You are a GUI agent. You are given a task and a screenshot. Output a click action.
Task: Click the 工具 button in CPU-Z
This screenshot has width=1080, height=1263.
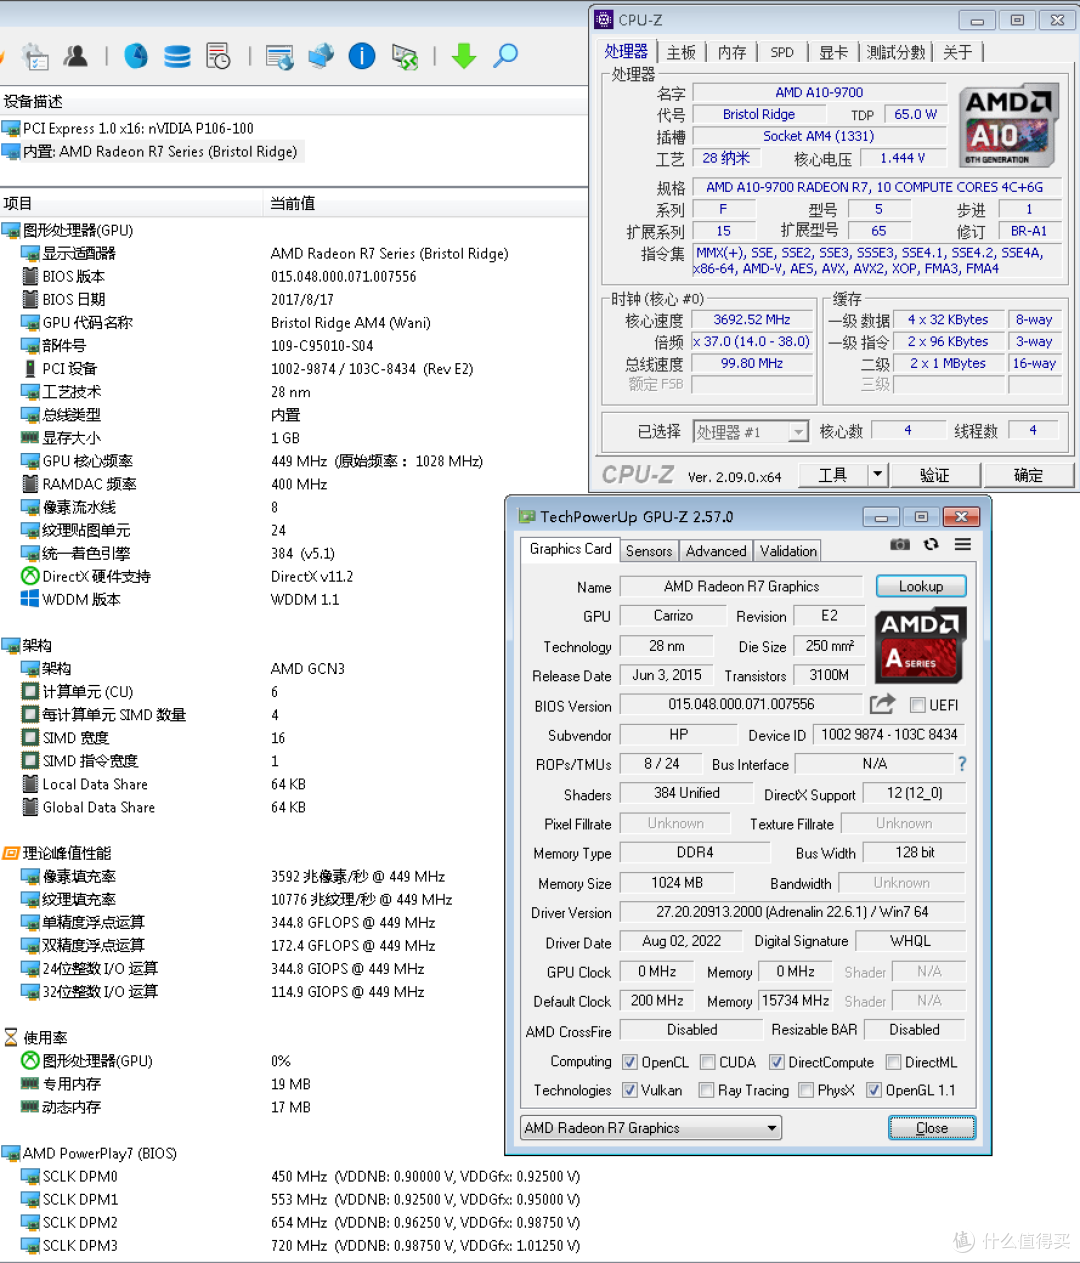point(833,475)
